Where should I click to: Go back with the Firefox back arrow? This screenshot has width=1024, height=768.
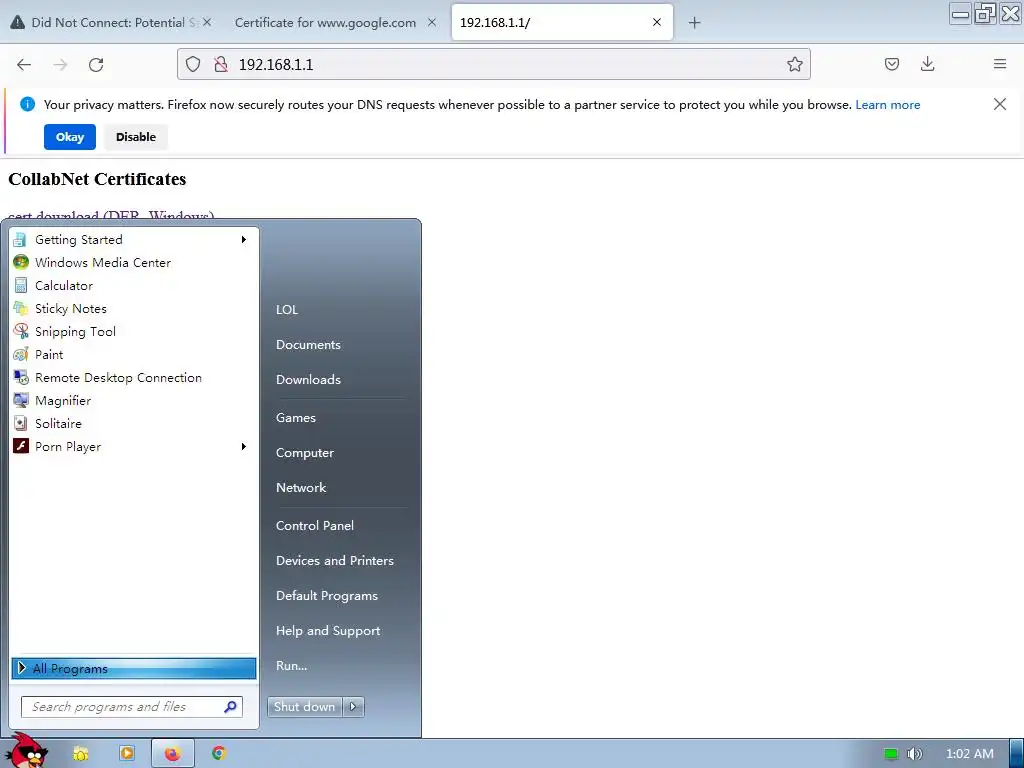[x=24, y=65]
